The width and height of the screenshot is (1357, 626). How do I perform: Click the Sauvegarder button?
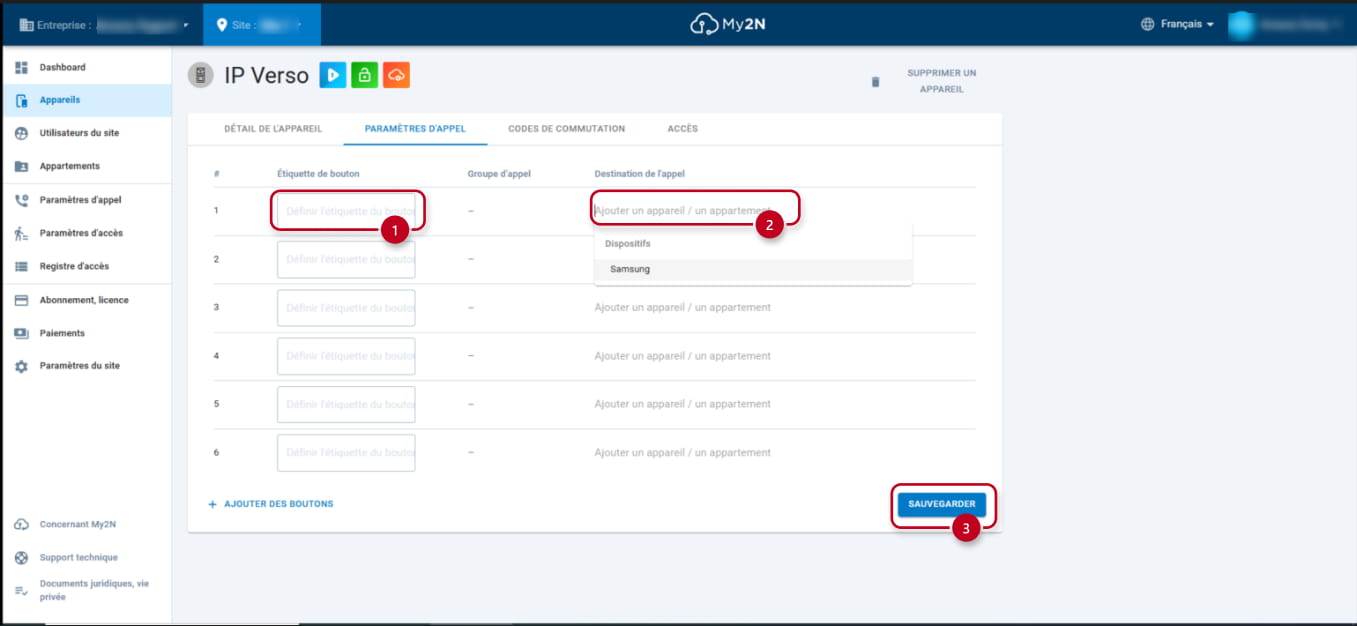point(941,505)
